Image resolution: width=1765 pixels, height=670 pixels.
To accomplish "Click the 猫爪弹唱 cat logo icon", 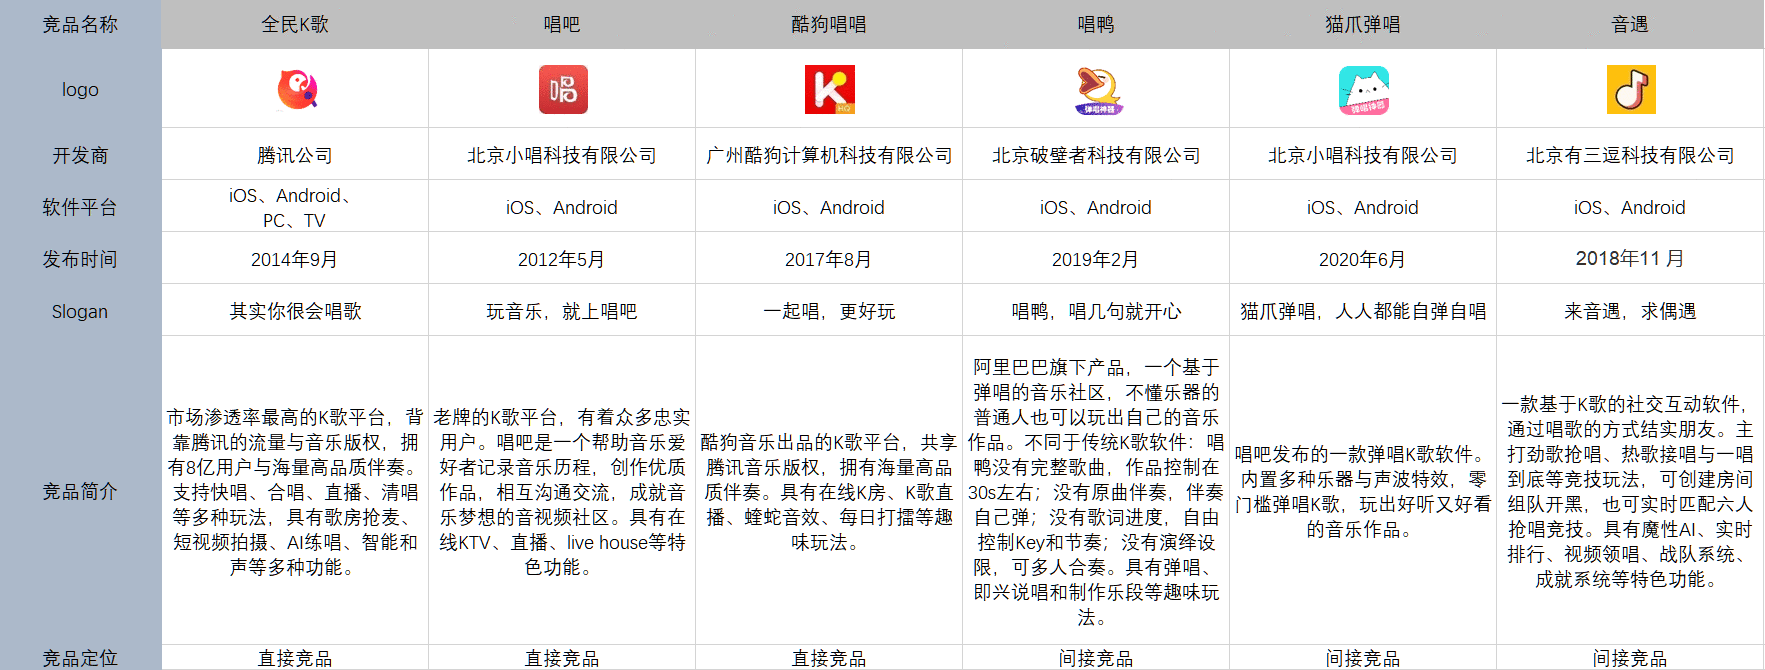I will coord(1364,91).
